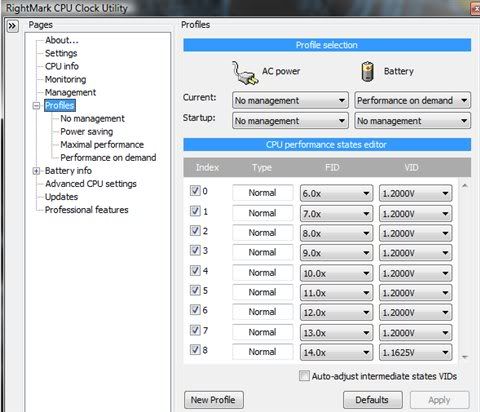Collapse the Profiles tree node
Viewport: 480px width, 412px height.
[36, 106]
